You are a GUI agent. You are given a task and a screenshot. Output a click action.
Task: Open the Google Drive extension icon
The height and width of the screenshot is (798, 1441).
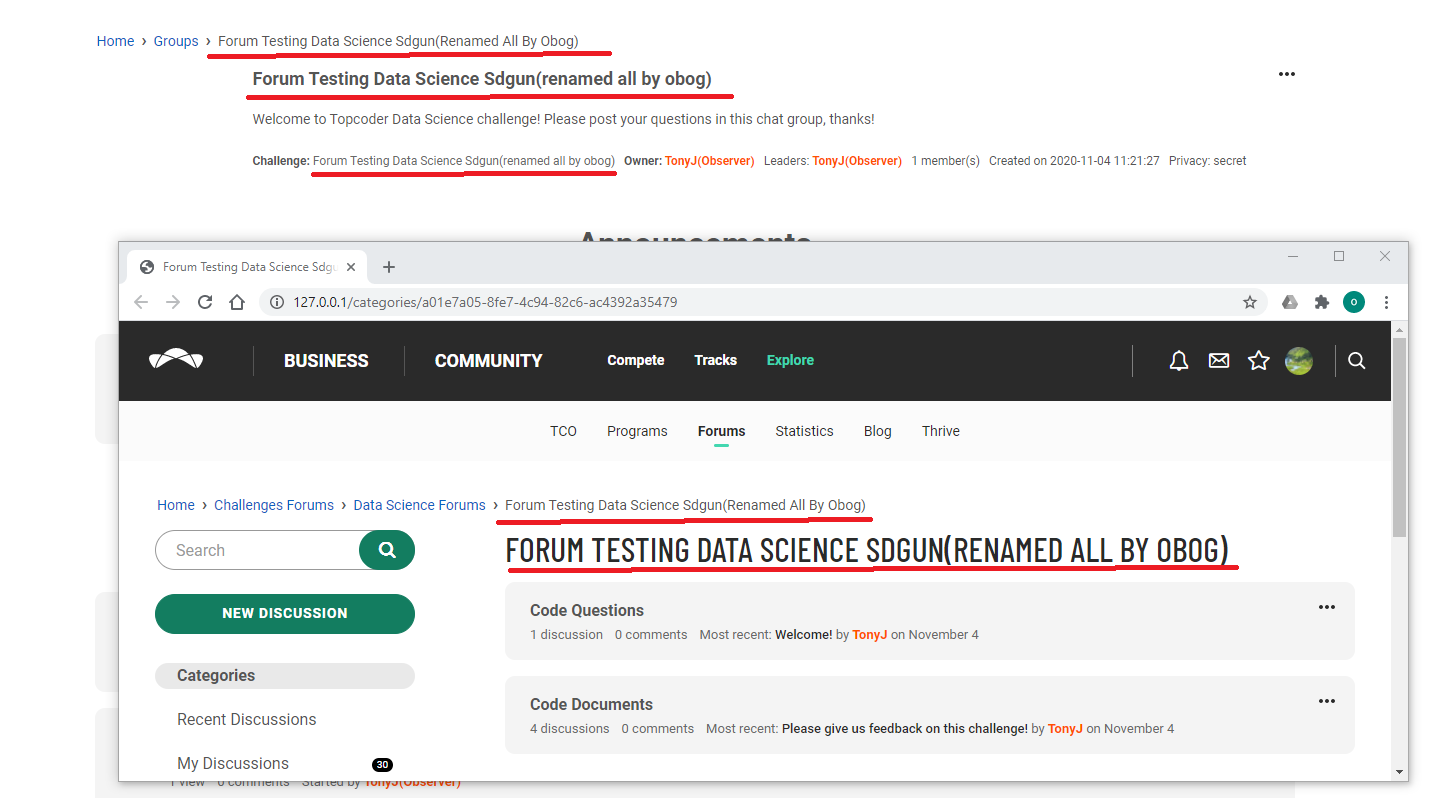tap(1290, 302)
